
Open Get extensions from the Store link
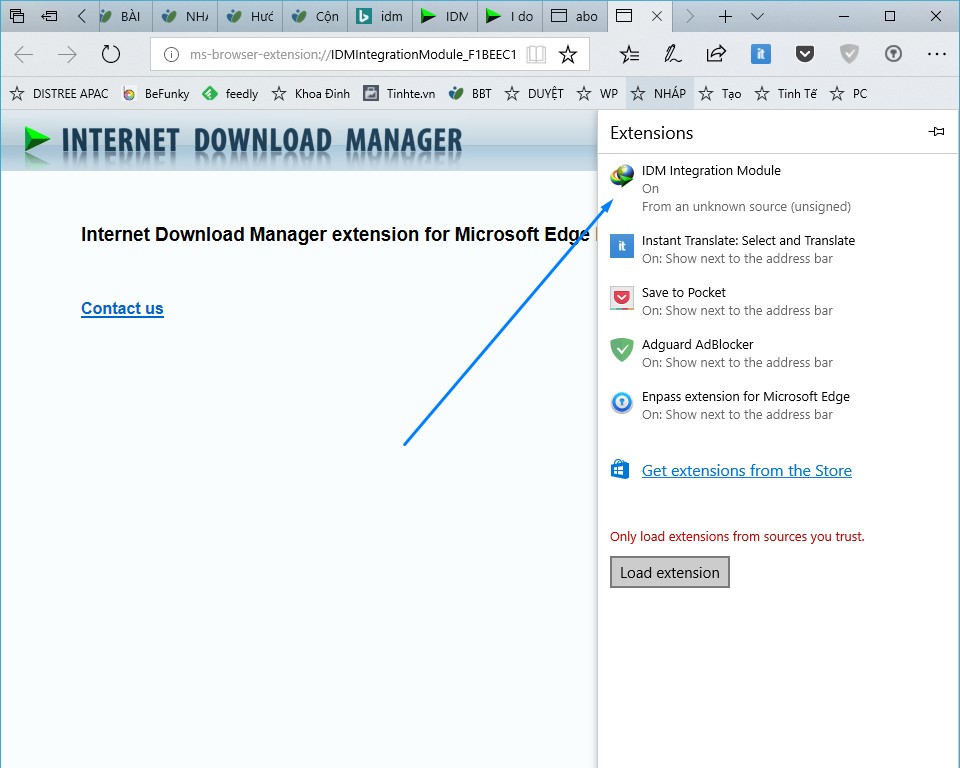746,470
